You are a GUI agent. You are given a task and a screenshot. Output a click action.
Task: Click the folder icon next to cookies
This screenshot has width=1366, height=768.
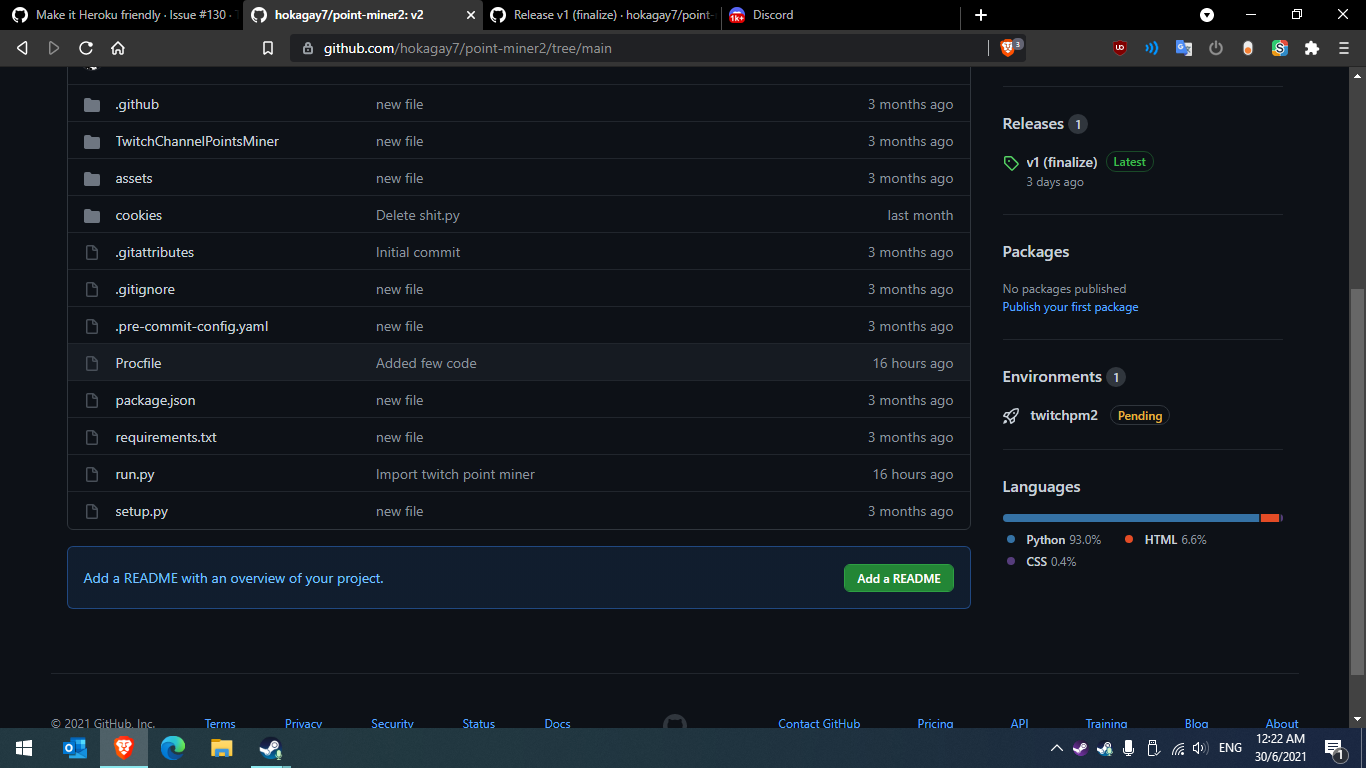tap(91, 215)
